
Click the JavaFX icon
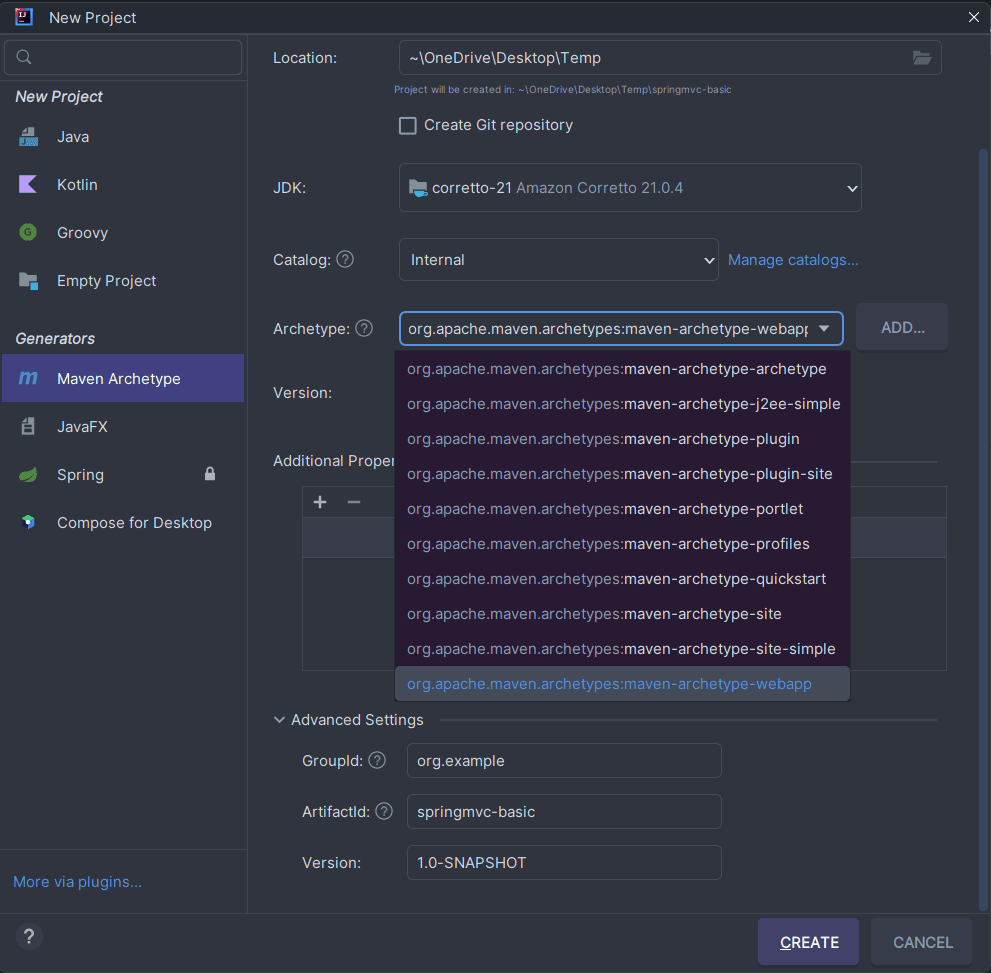point(28,426)
